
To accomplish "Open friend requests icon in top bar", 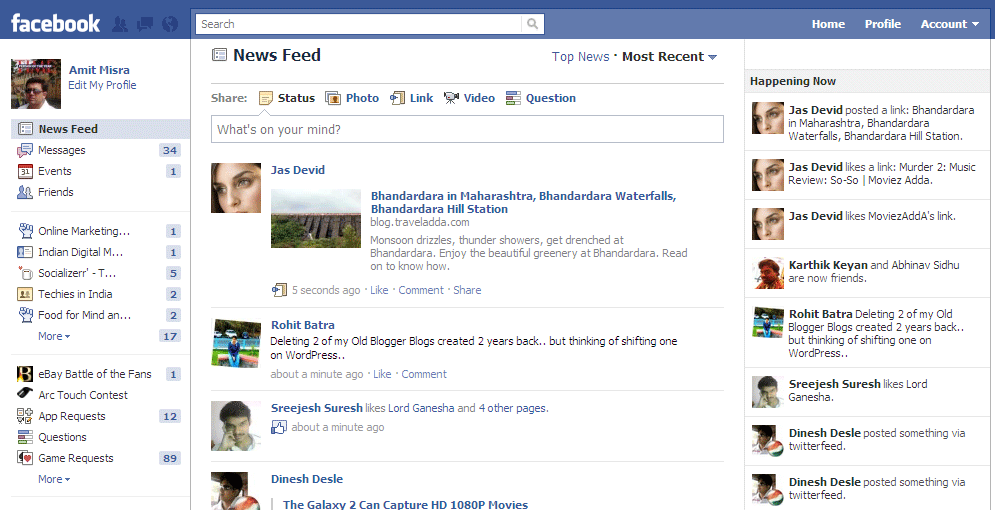I will tap(120, 24).
